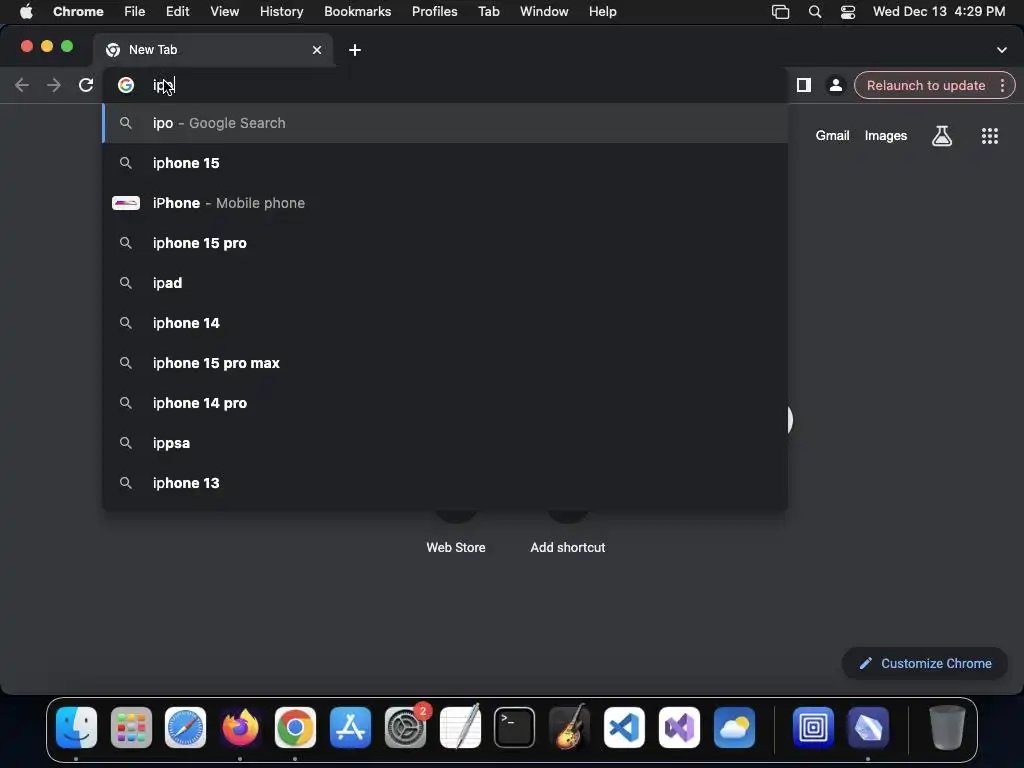This screenshot has width=1024, height=768.
Task: Click the Customize Chrome button
Action: click(x=924, y=664)
